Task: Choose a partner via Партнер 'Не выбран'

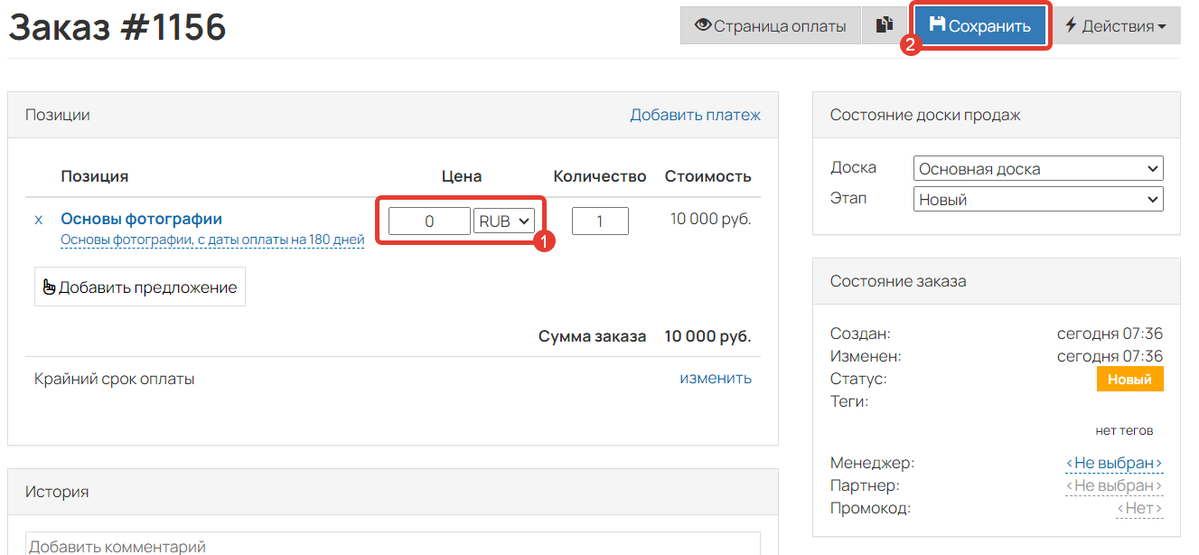Action: [x=1114, y=486]
